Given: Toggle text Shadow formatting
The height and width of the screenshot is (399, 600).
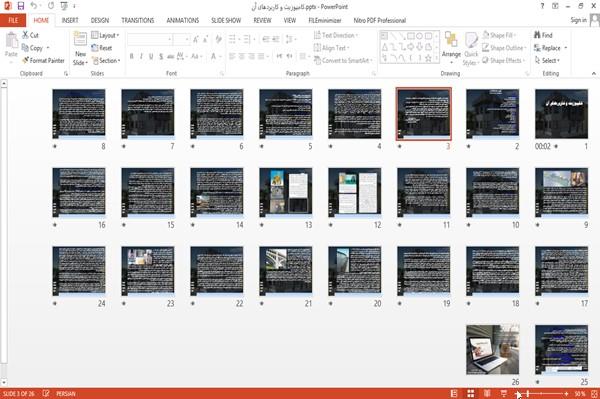Looking at the screenshot, I should (x=161, y=57).
